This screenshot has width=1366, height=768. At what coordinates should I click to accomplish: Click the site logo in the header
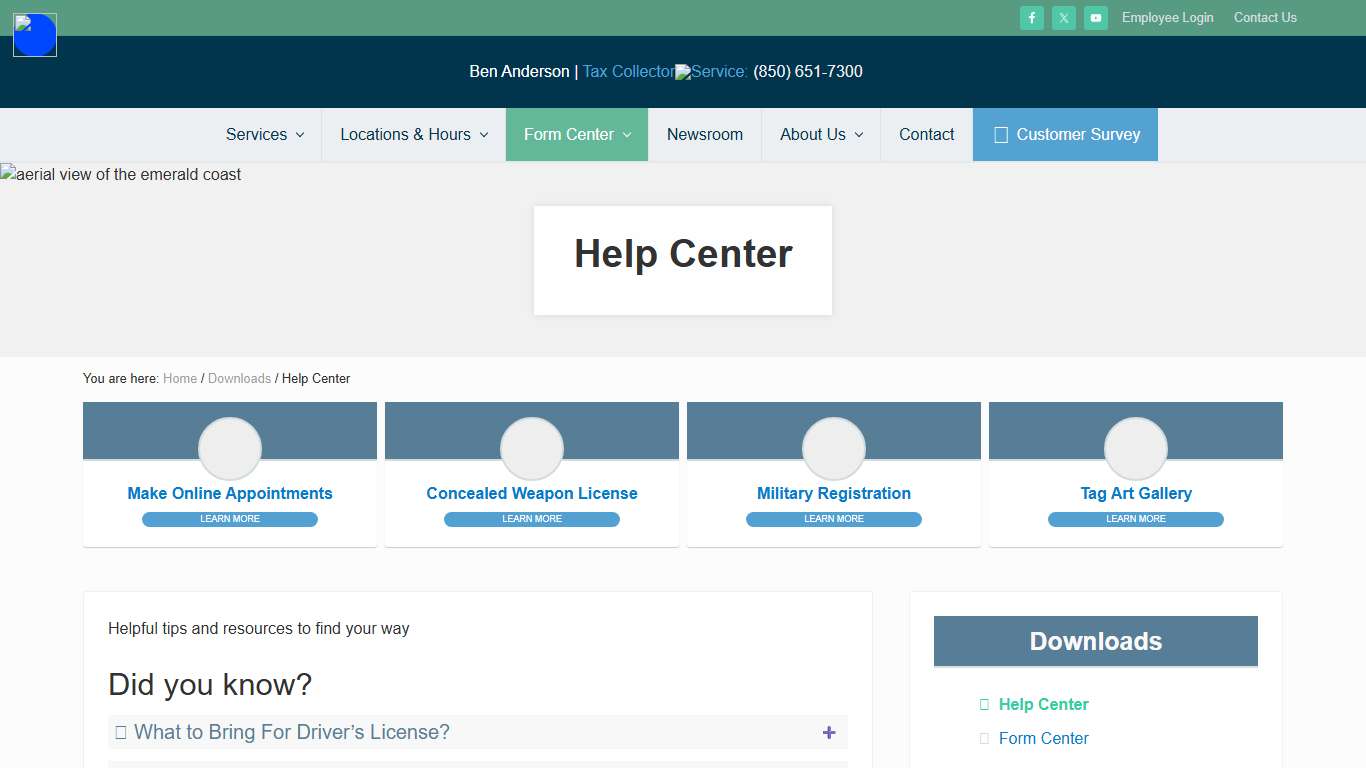(34, 35)
